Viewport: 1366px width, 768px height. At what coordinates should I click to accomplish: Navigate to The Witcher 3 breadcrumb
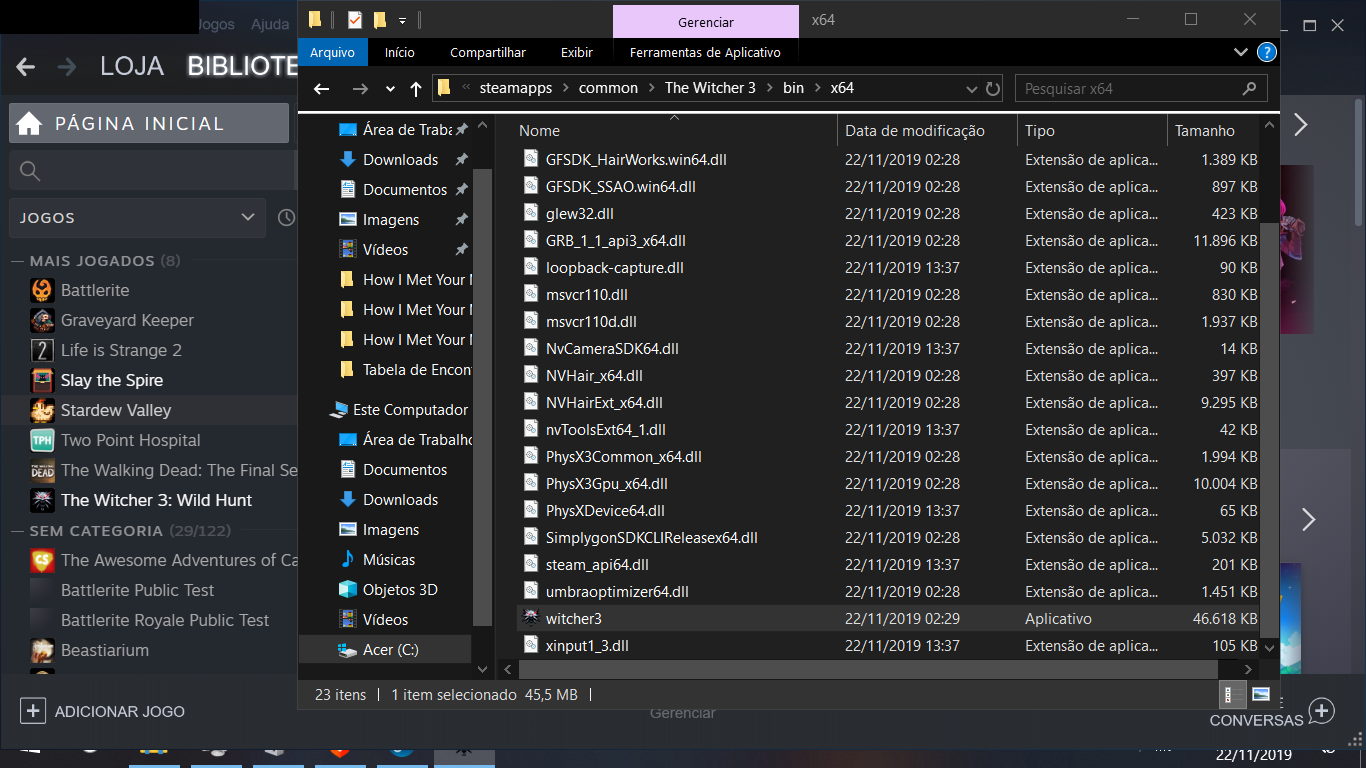tap(710, 88)
